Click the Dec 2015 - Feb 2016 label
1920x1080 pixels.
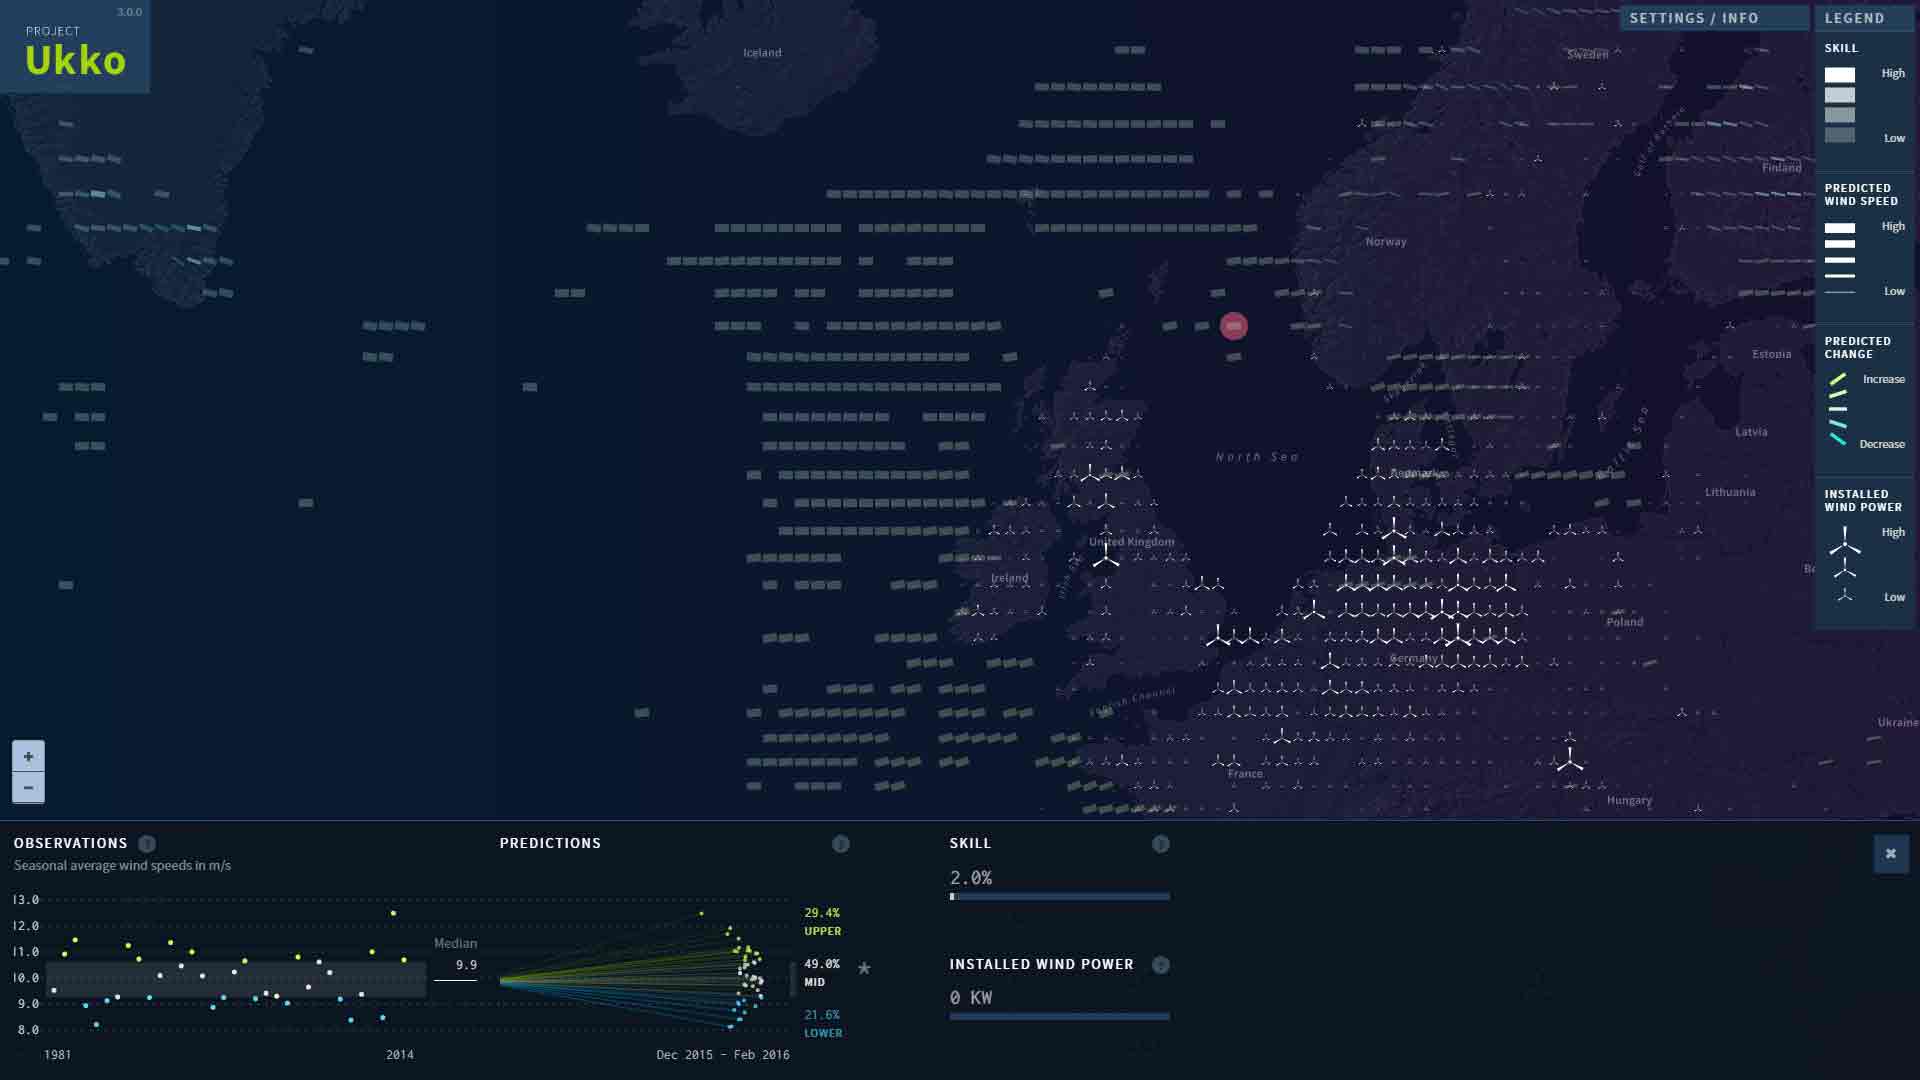[723, 1055]
